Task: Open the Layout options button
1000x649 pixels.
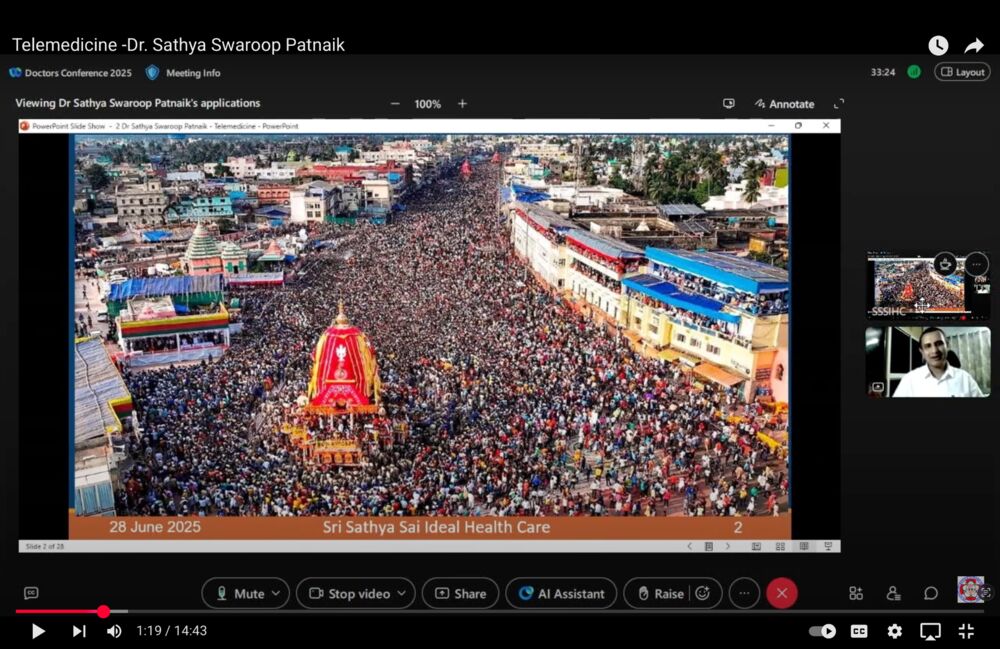Action: (x=962, y=72)
